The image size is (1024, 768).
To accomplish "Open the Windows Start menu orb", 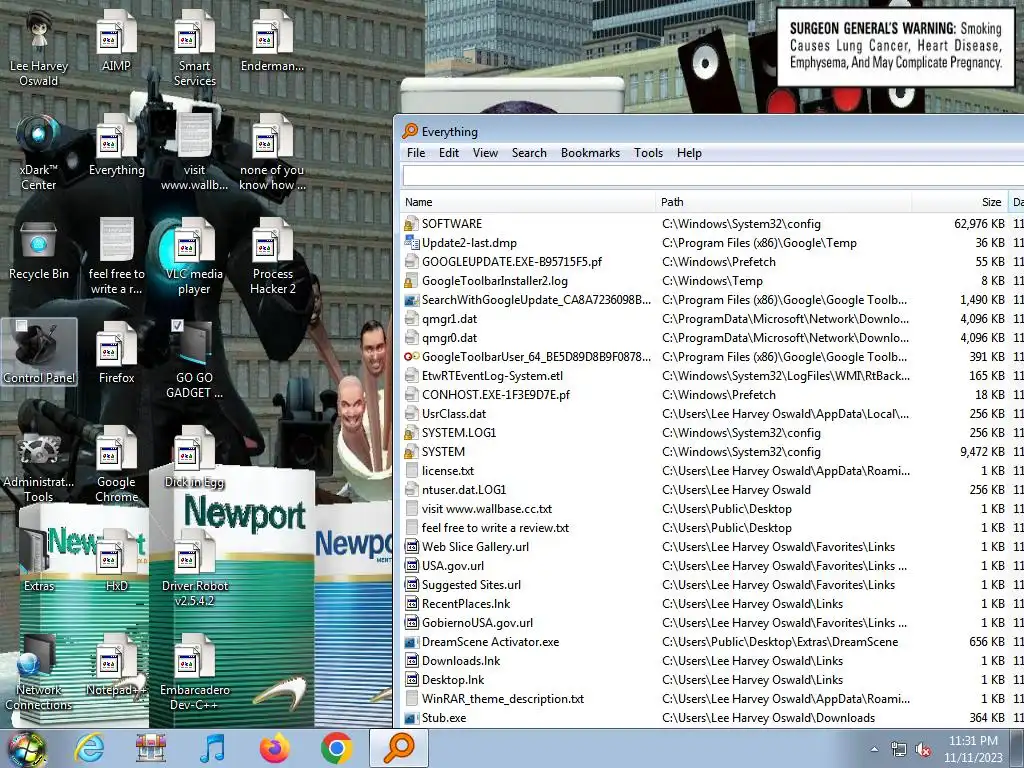I will point(26,748).
